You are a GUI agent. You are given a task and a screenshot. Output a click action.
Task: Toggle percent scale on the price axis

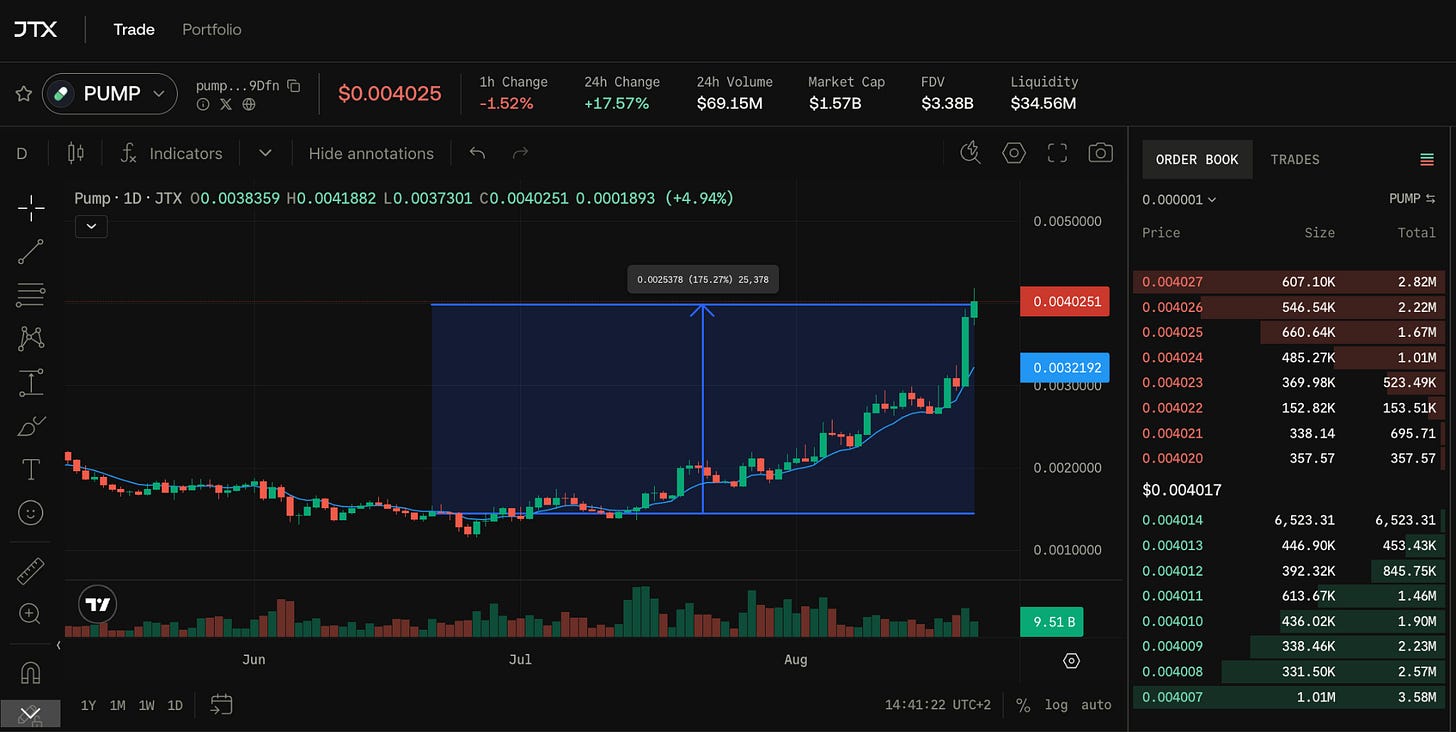(1023, 705)
